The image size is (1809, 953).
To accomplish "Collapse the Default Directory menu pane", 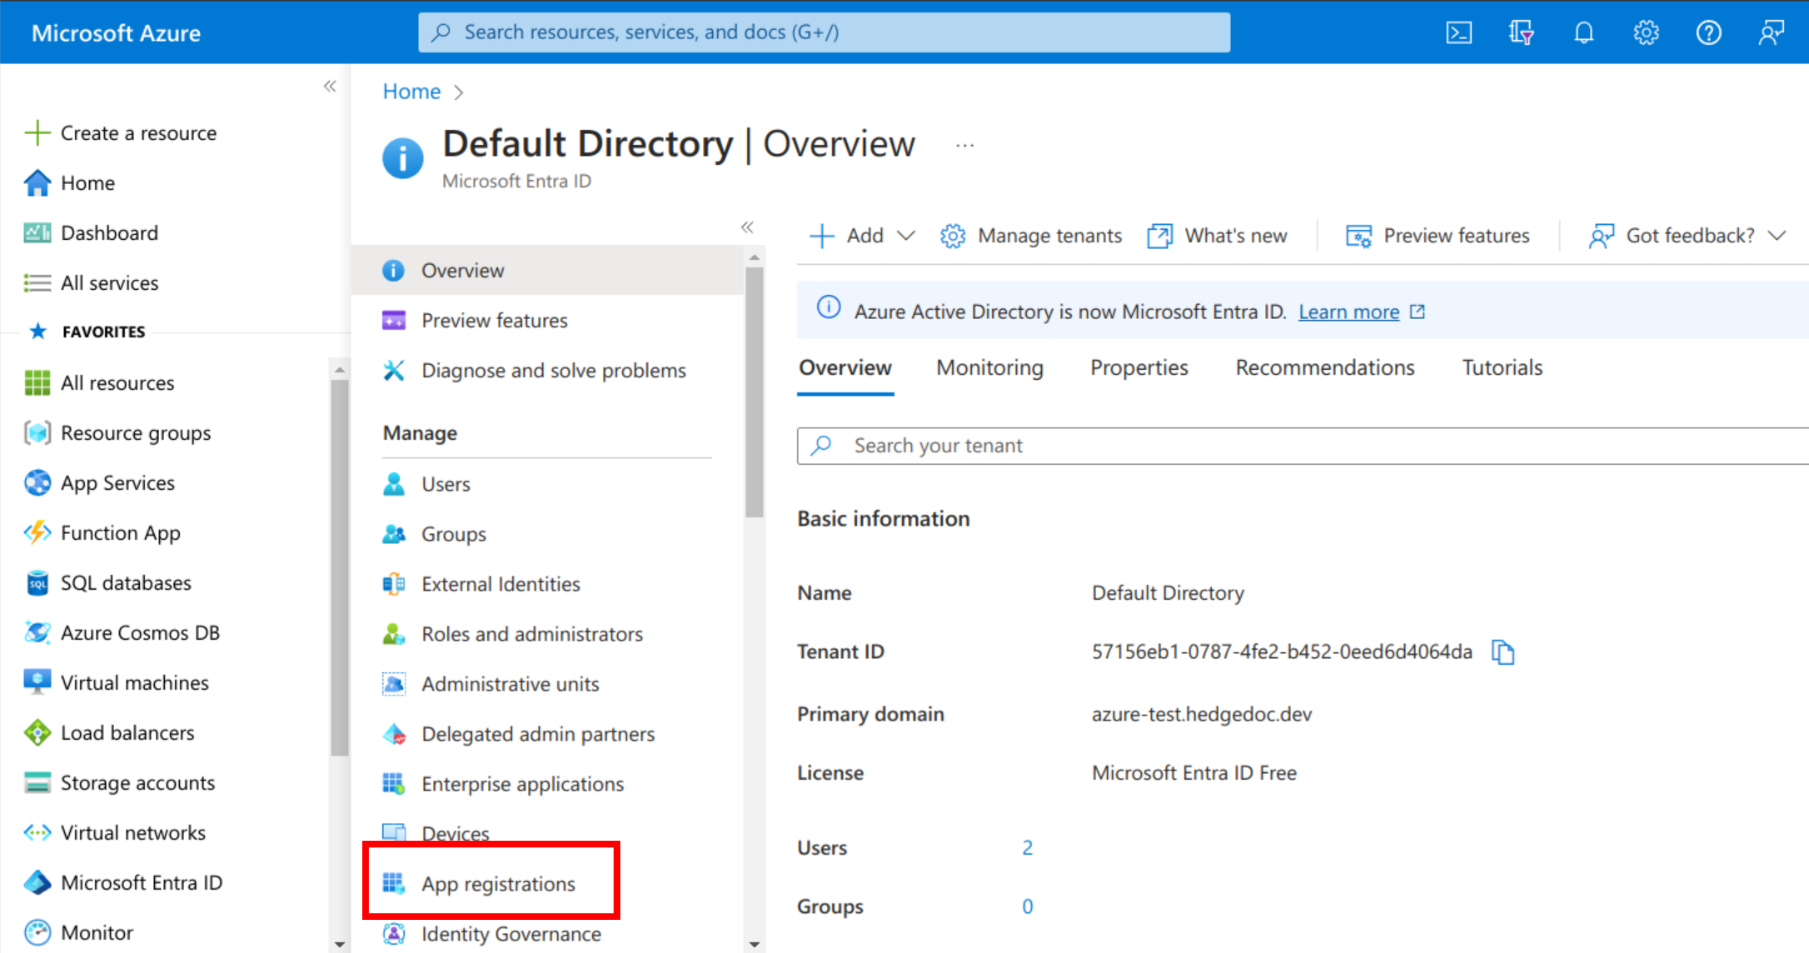I will tap(747, 227).
